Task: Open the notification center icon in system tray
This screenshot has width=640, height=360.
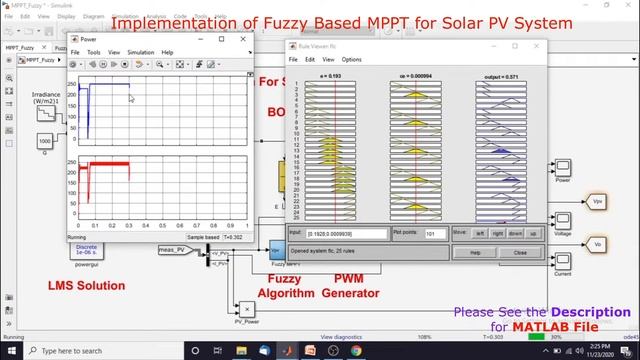Action: click(626, 351)
